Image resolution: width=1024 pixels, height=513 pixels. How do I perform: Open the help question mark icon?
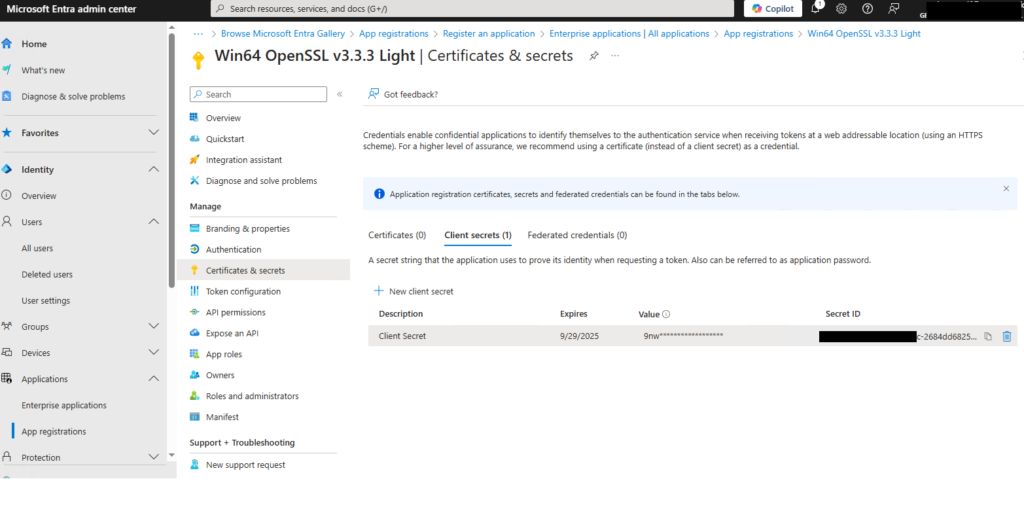click(x=867, y=8)
